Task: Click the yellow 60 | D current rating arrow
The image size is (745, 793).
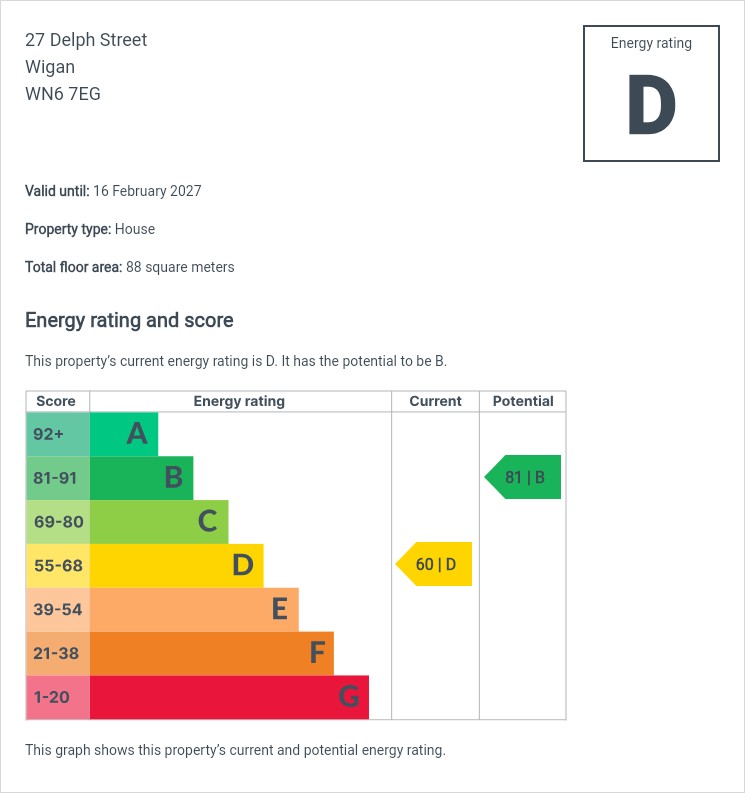Action: pyautogui.click(x=435, y=565)
